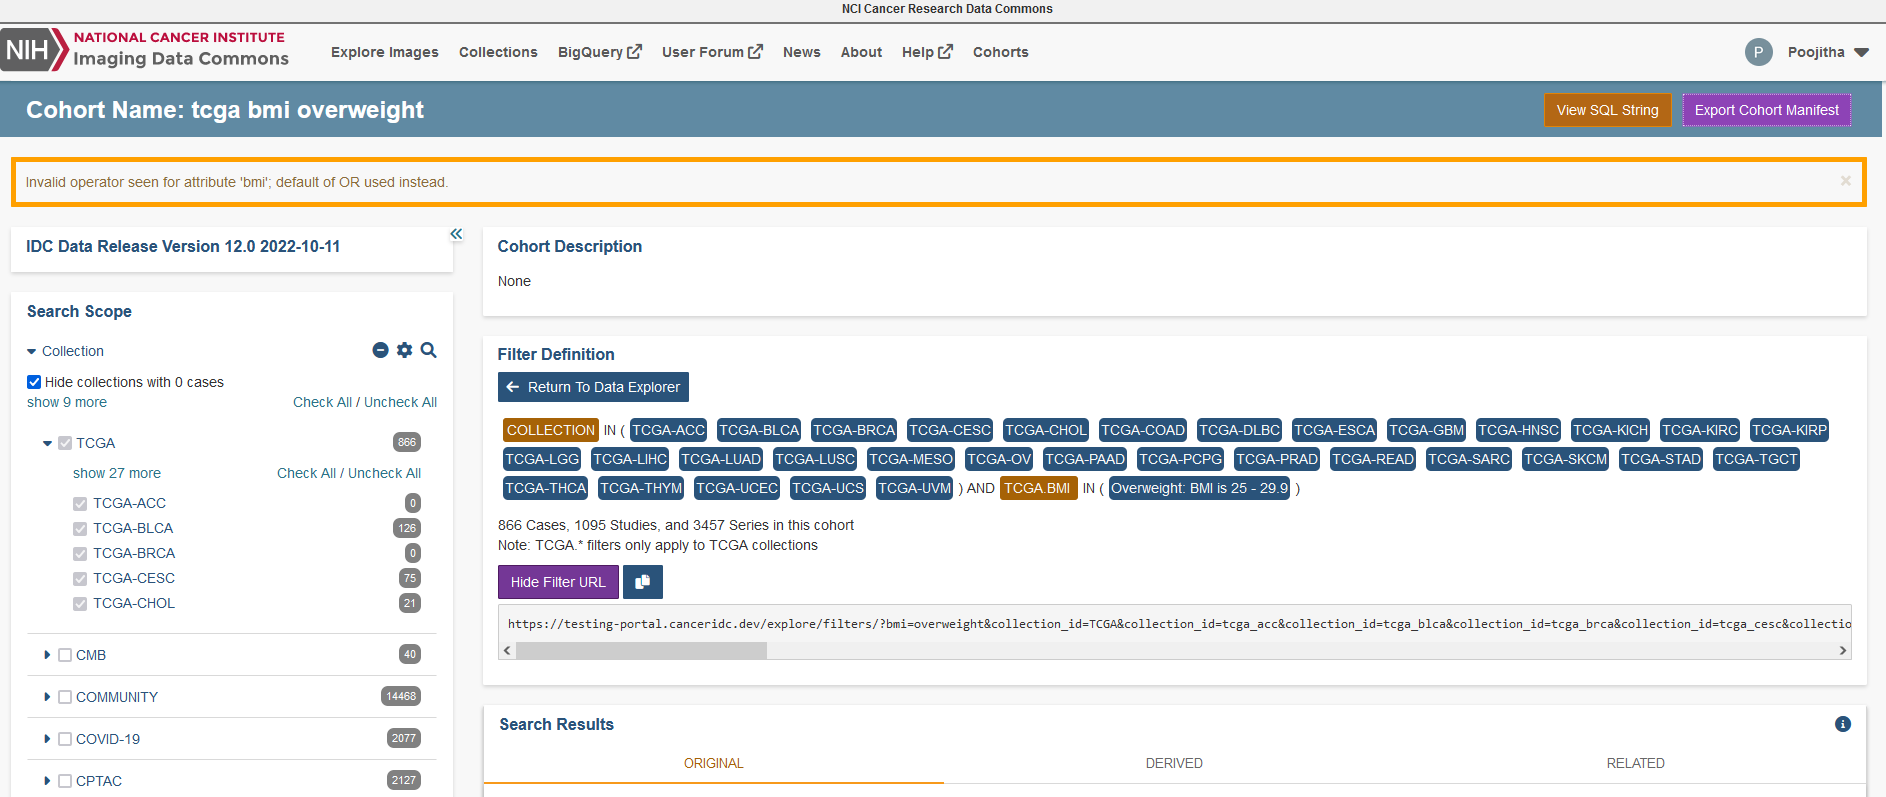
Task: Open Collections menu item
Action: [498, 52]
